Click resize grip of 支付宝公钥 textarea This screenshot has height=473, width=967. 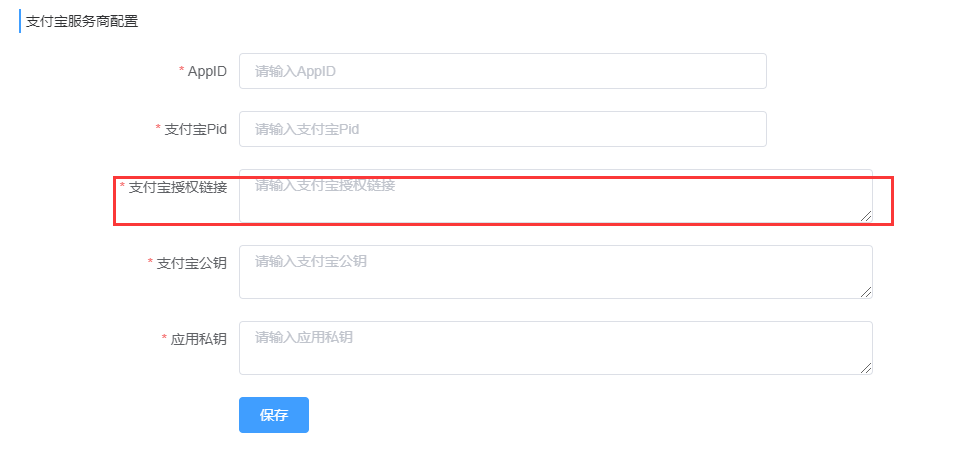(865, 291)
